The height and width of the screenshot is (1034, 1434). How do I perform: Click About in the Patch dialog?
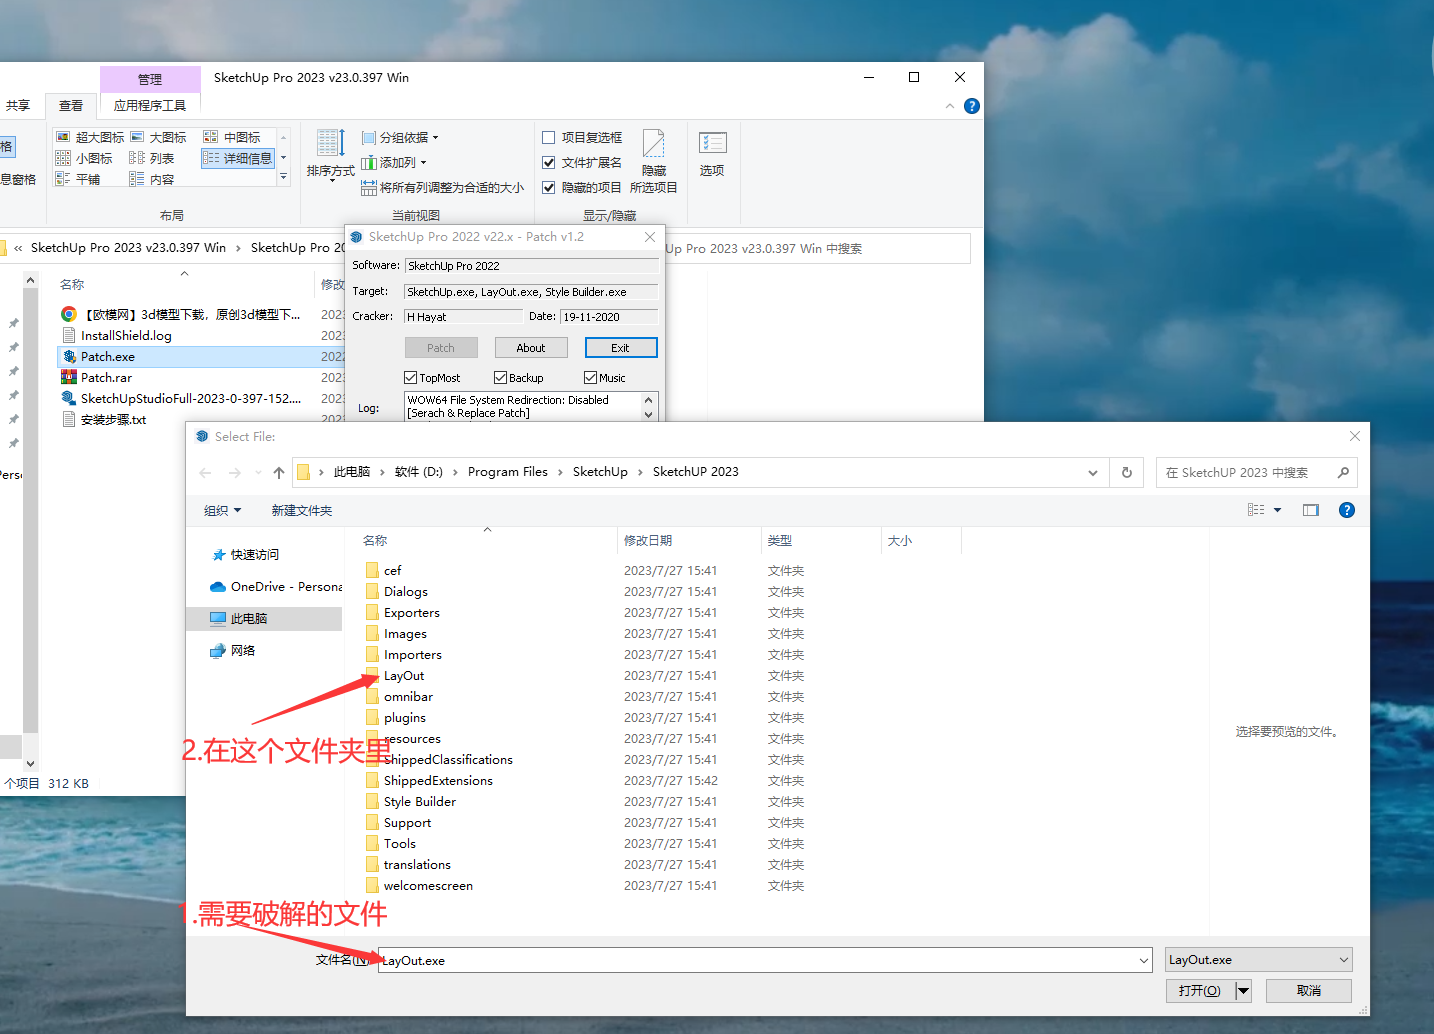coord(531,348)
